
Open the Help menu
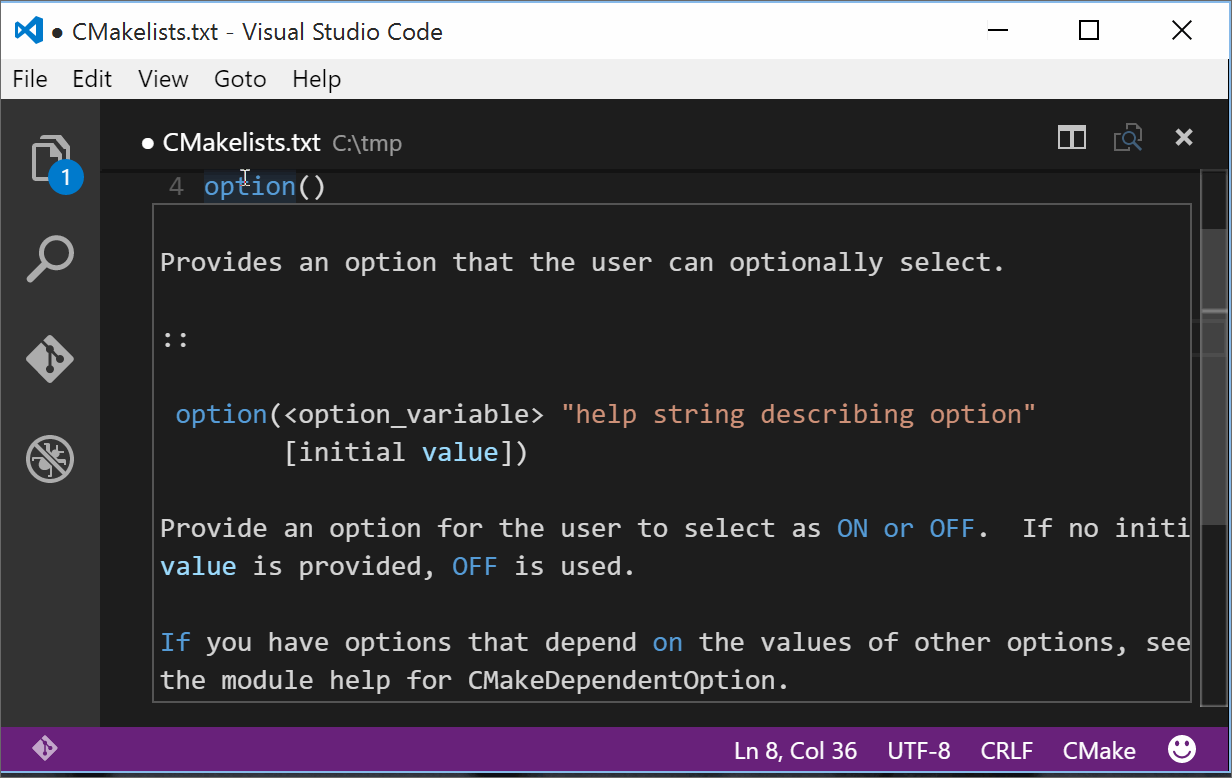tap(316, 79)
